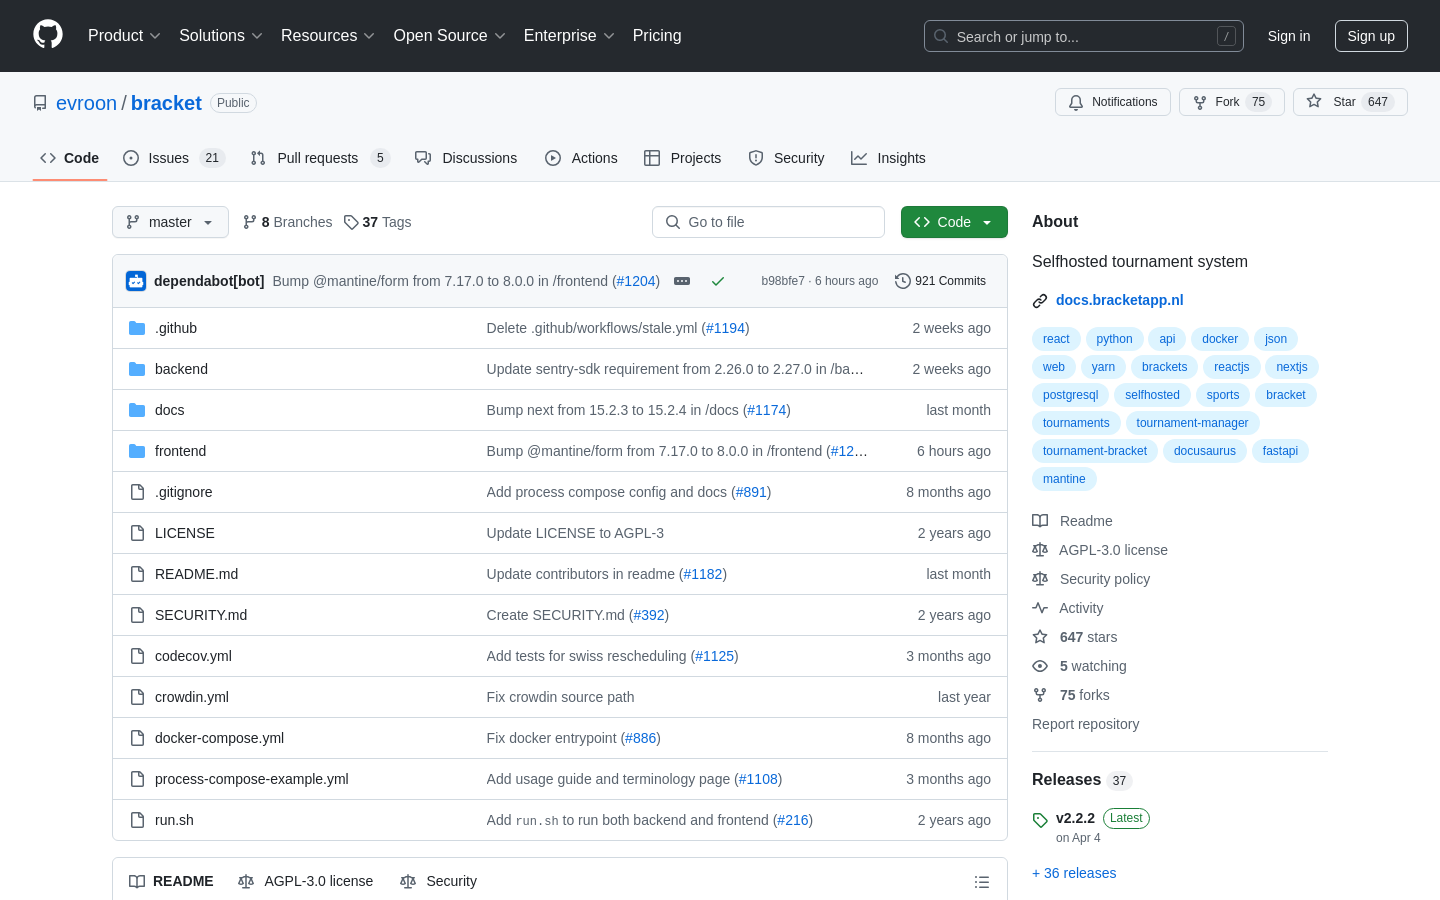
Task: Click the Go to file input
Action: tap(768, 222)
